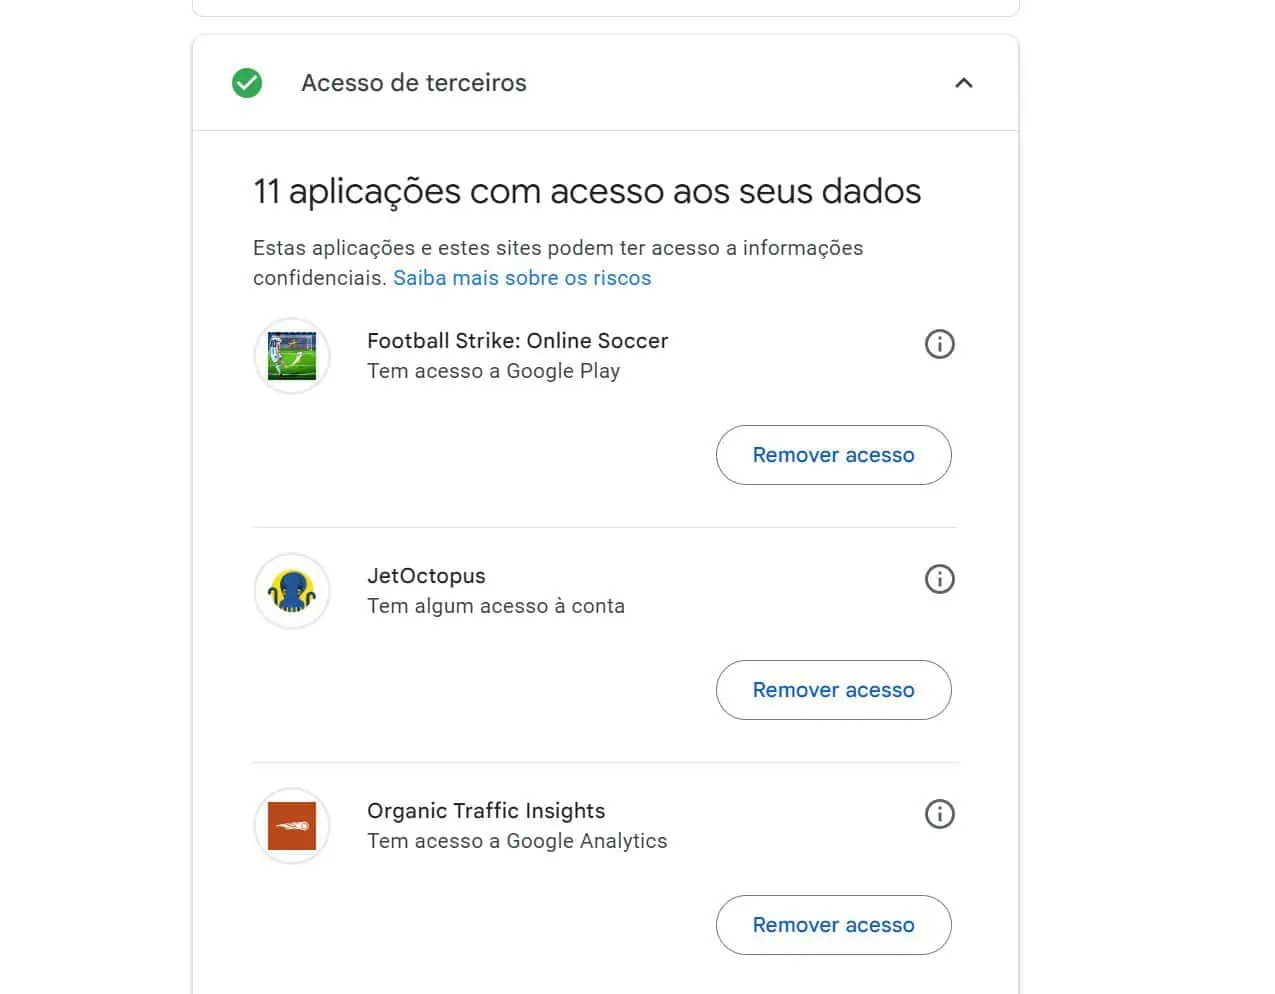This screenshot has width=1275, height=994.
Task: Click the Tem acesso a Google Analytics text
Action: pyautogui.click(x=517, y=841)
